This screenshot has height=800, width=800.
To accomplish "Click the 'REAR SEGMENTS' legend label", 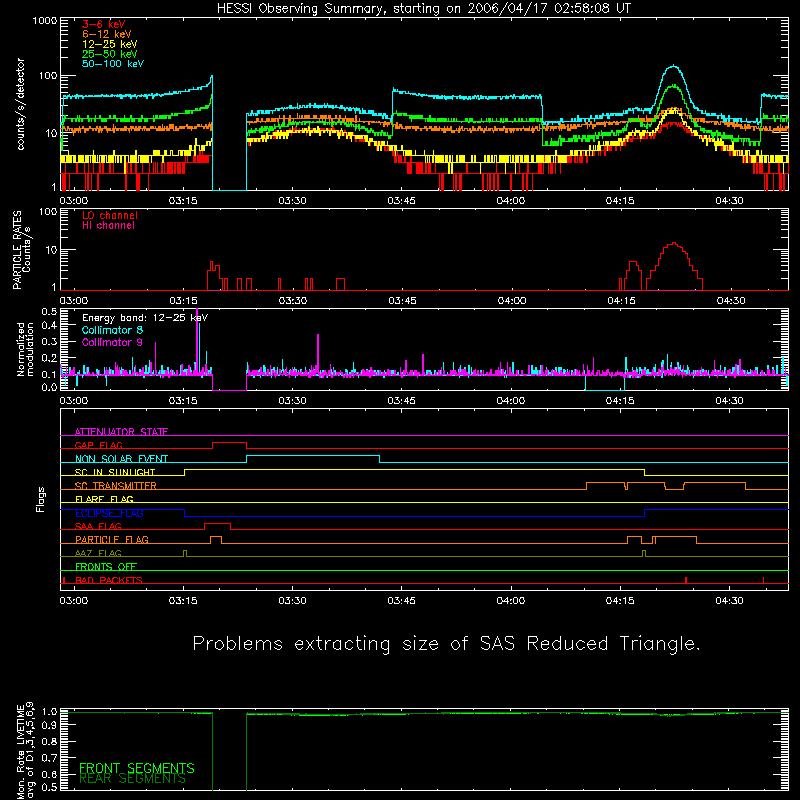I will tap(132, 779).
